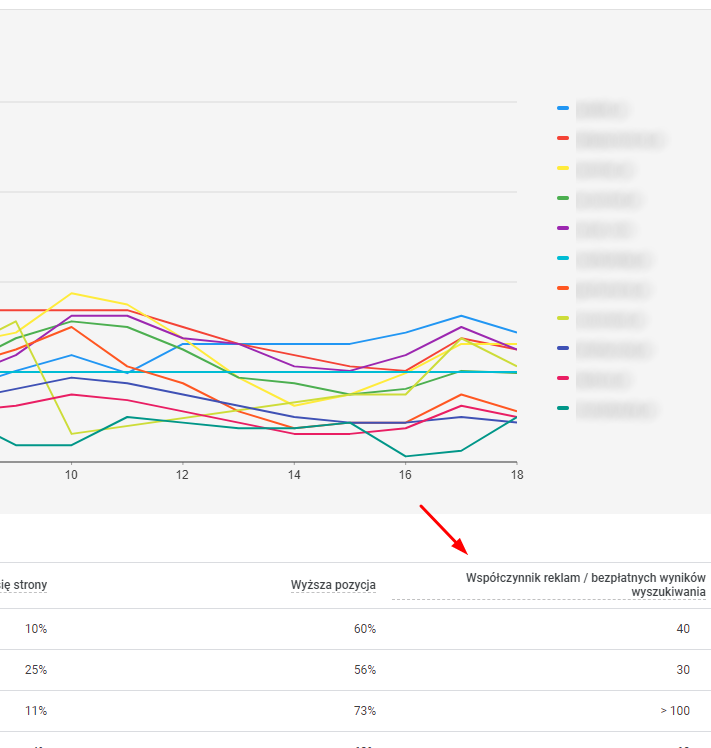Viewport: 711px width, 748px height.
Task: Select the lime legend series marker
Action: [563, 319]
